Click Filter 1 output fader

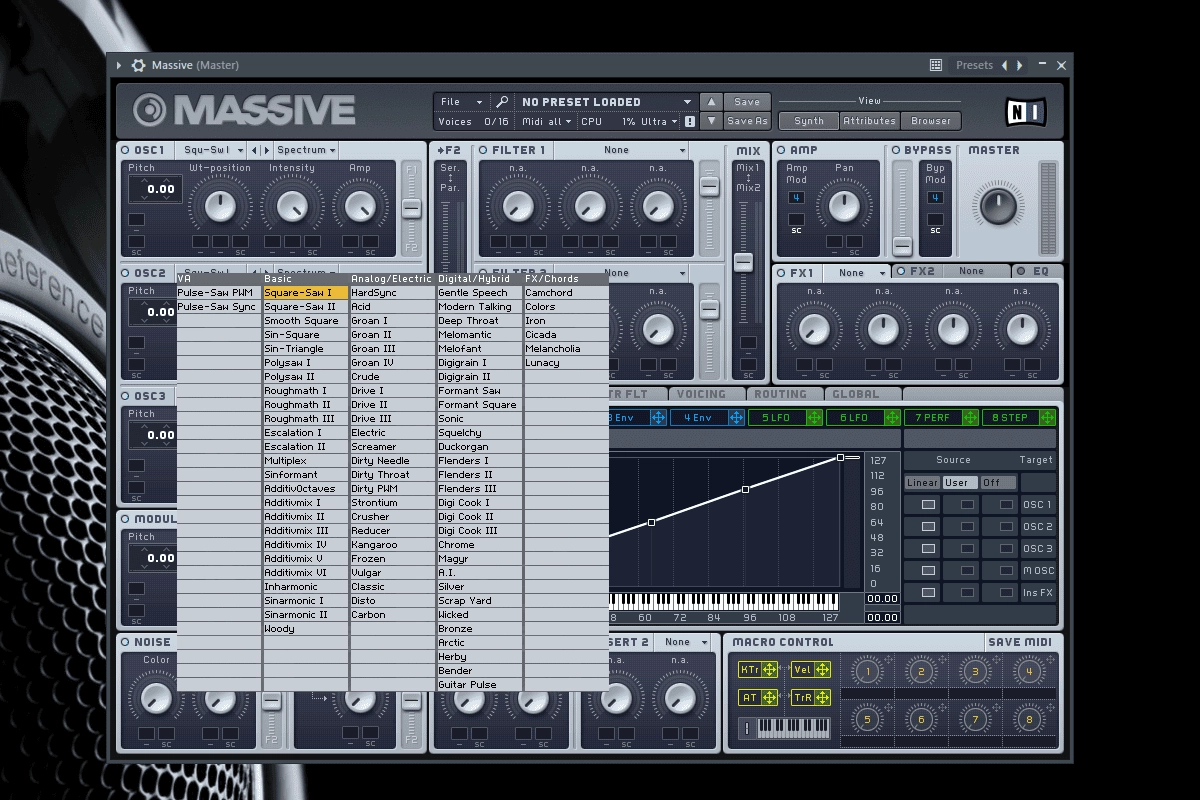709,186
